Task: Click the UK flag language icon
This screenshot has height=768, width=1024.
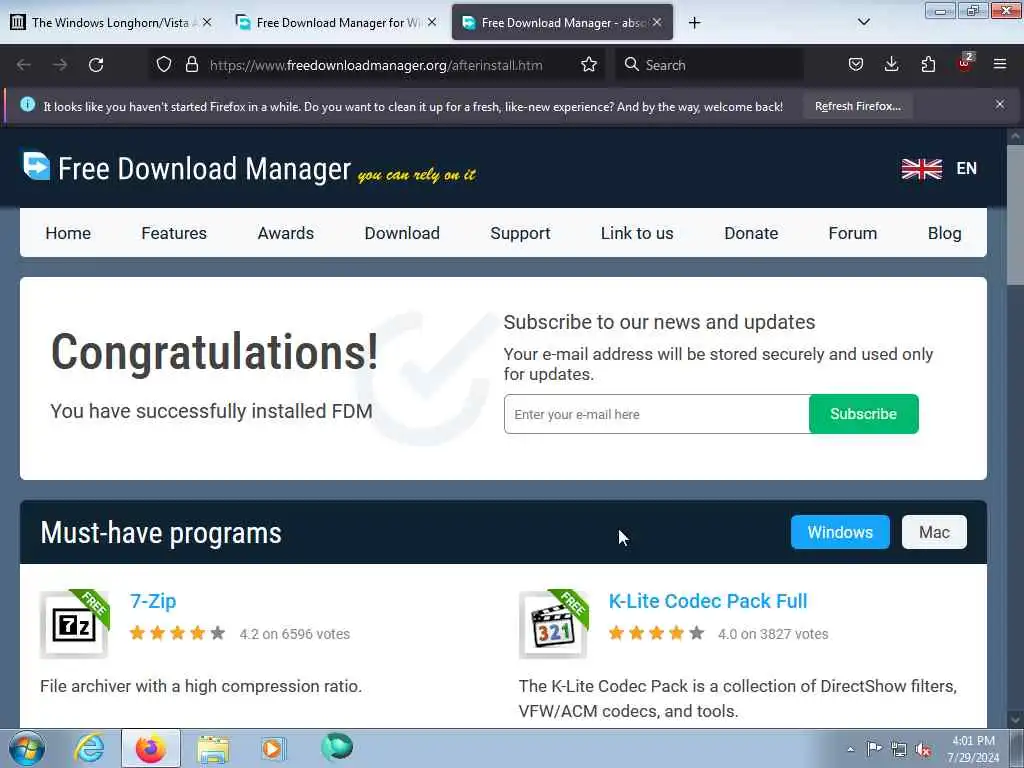Action: [921, 168]
